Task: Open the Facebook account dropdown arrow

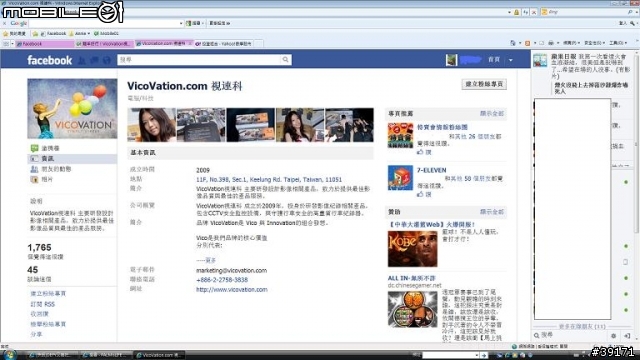Action: click(x=511, y=60)
